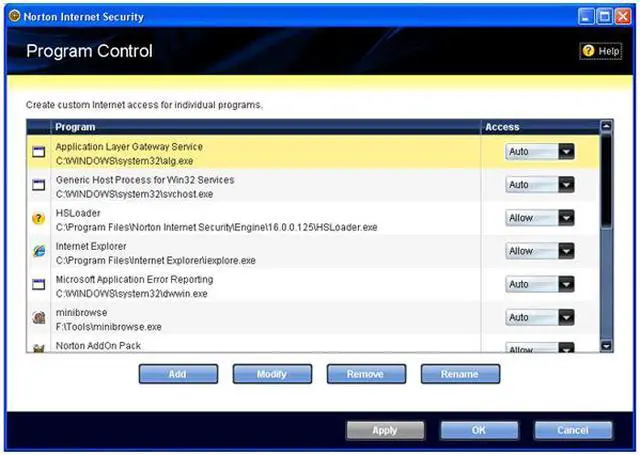Click the Norton AddOn Pack icon
Viewport: 640px width, 455px height.
(x=39, y=347)
